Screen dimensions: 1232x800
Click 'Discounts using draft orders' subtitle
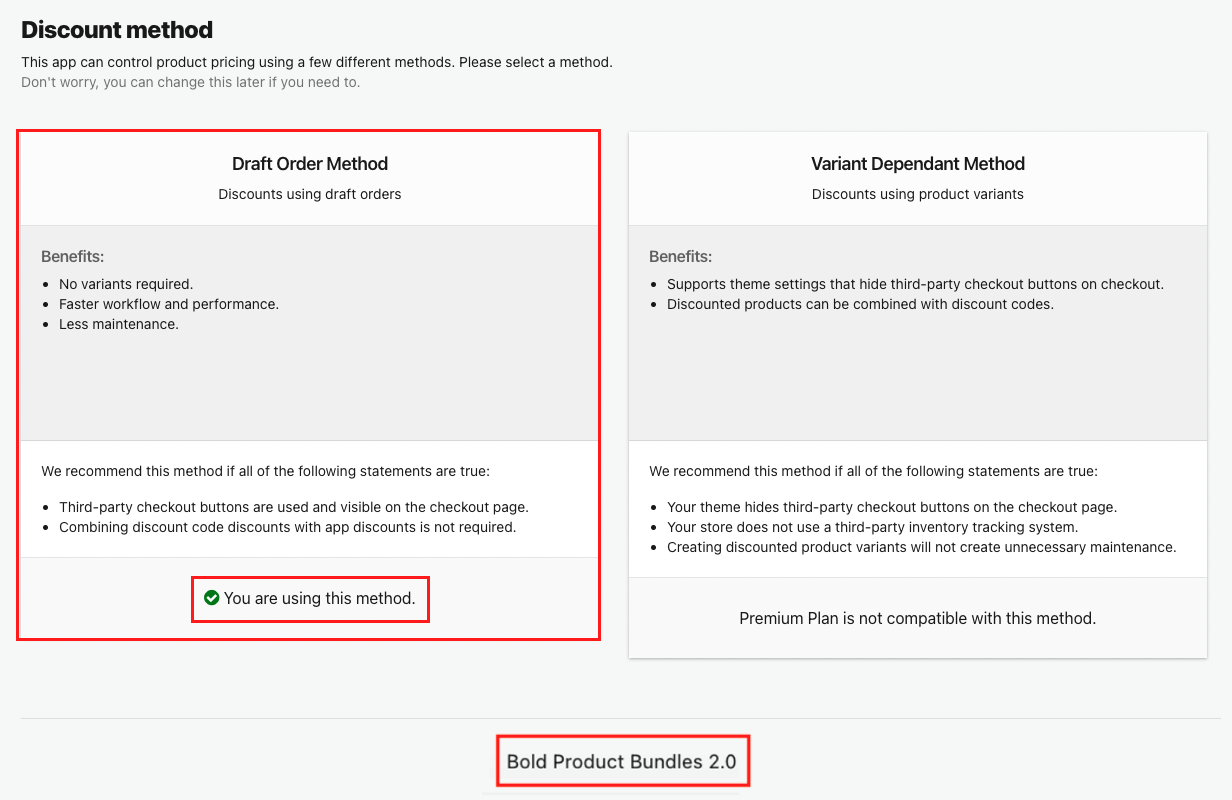pyautogui.click(x=310, y=194)
